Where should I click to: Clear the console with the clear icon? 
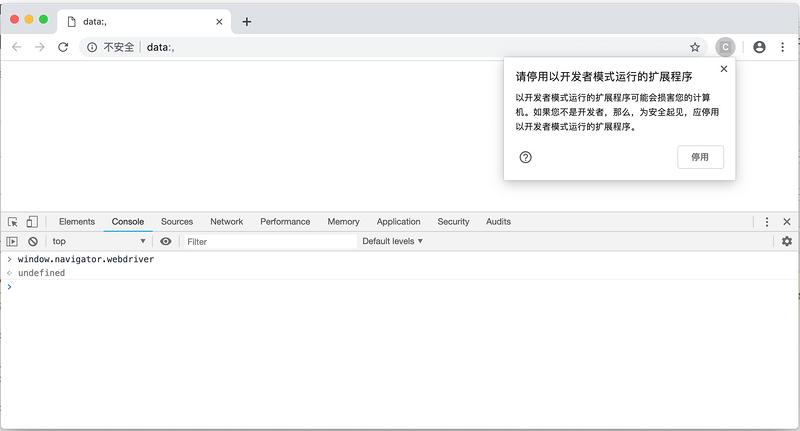[x=33, y=241]
